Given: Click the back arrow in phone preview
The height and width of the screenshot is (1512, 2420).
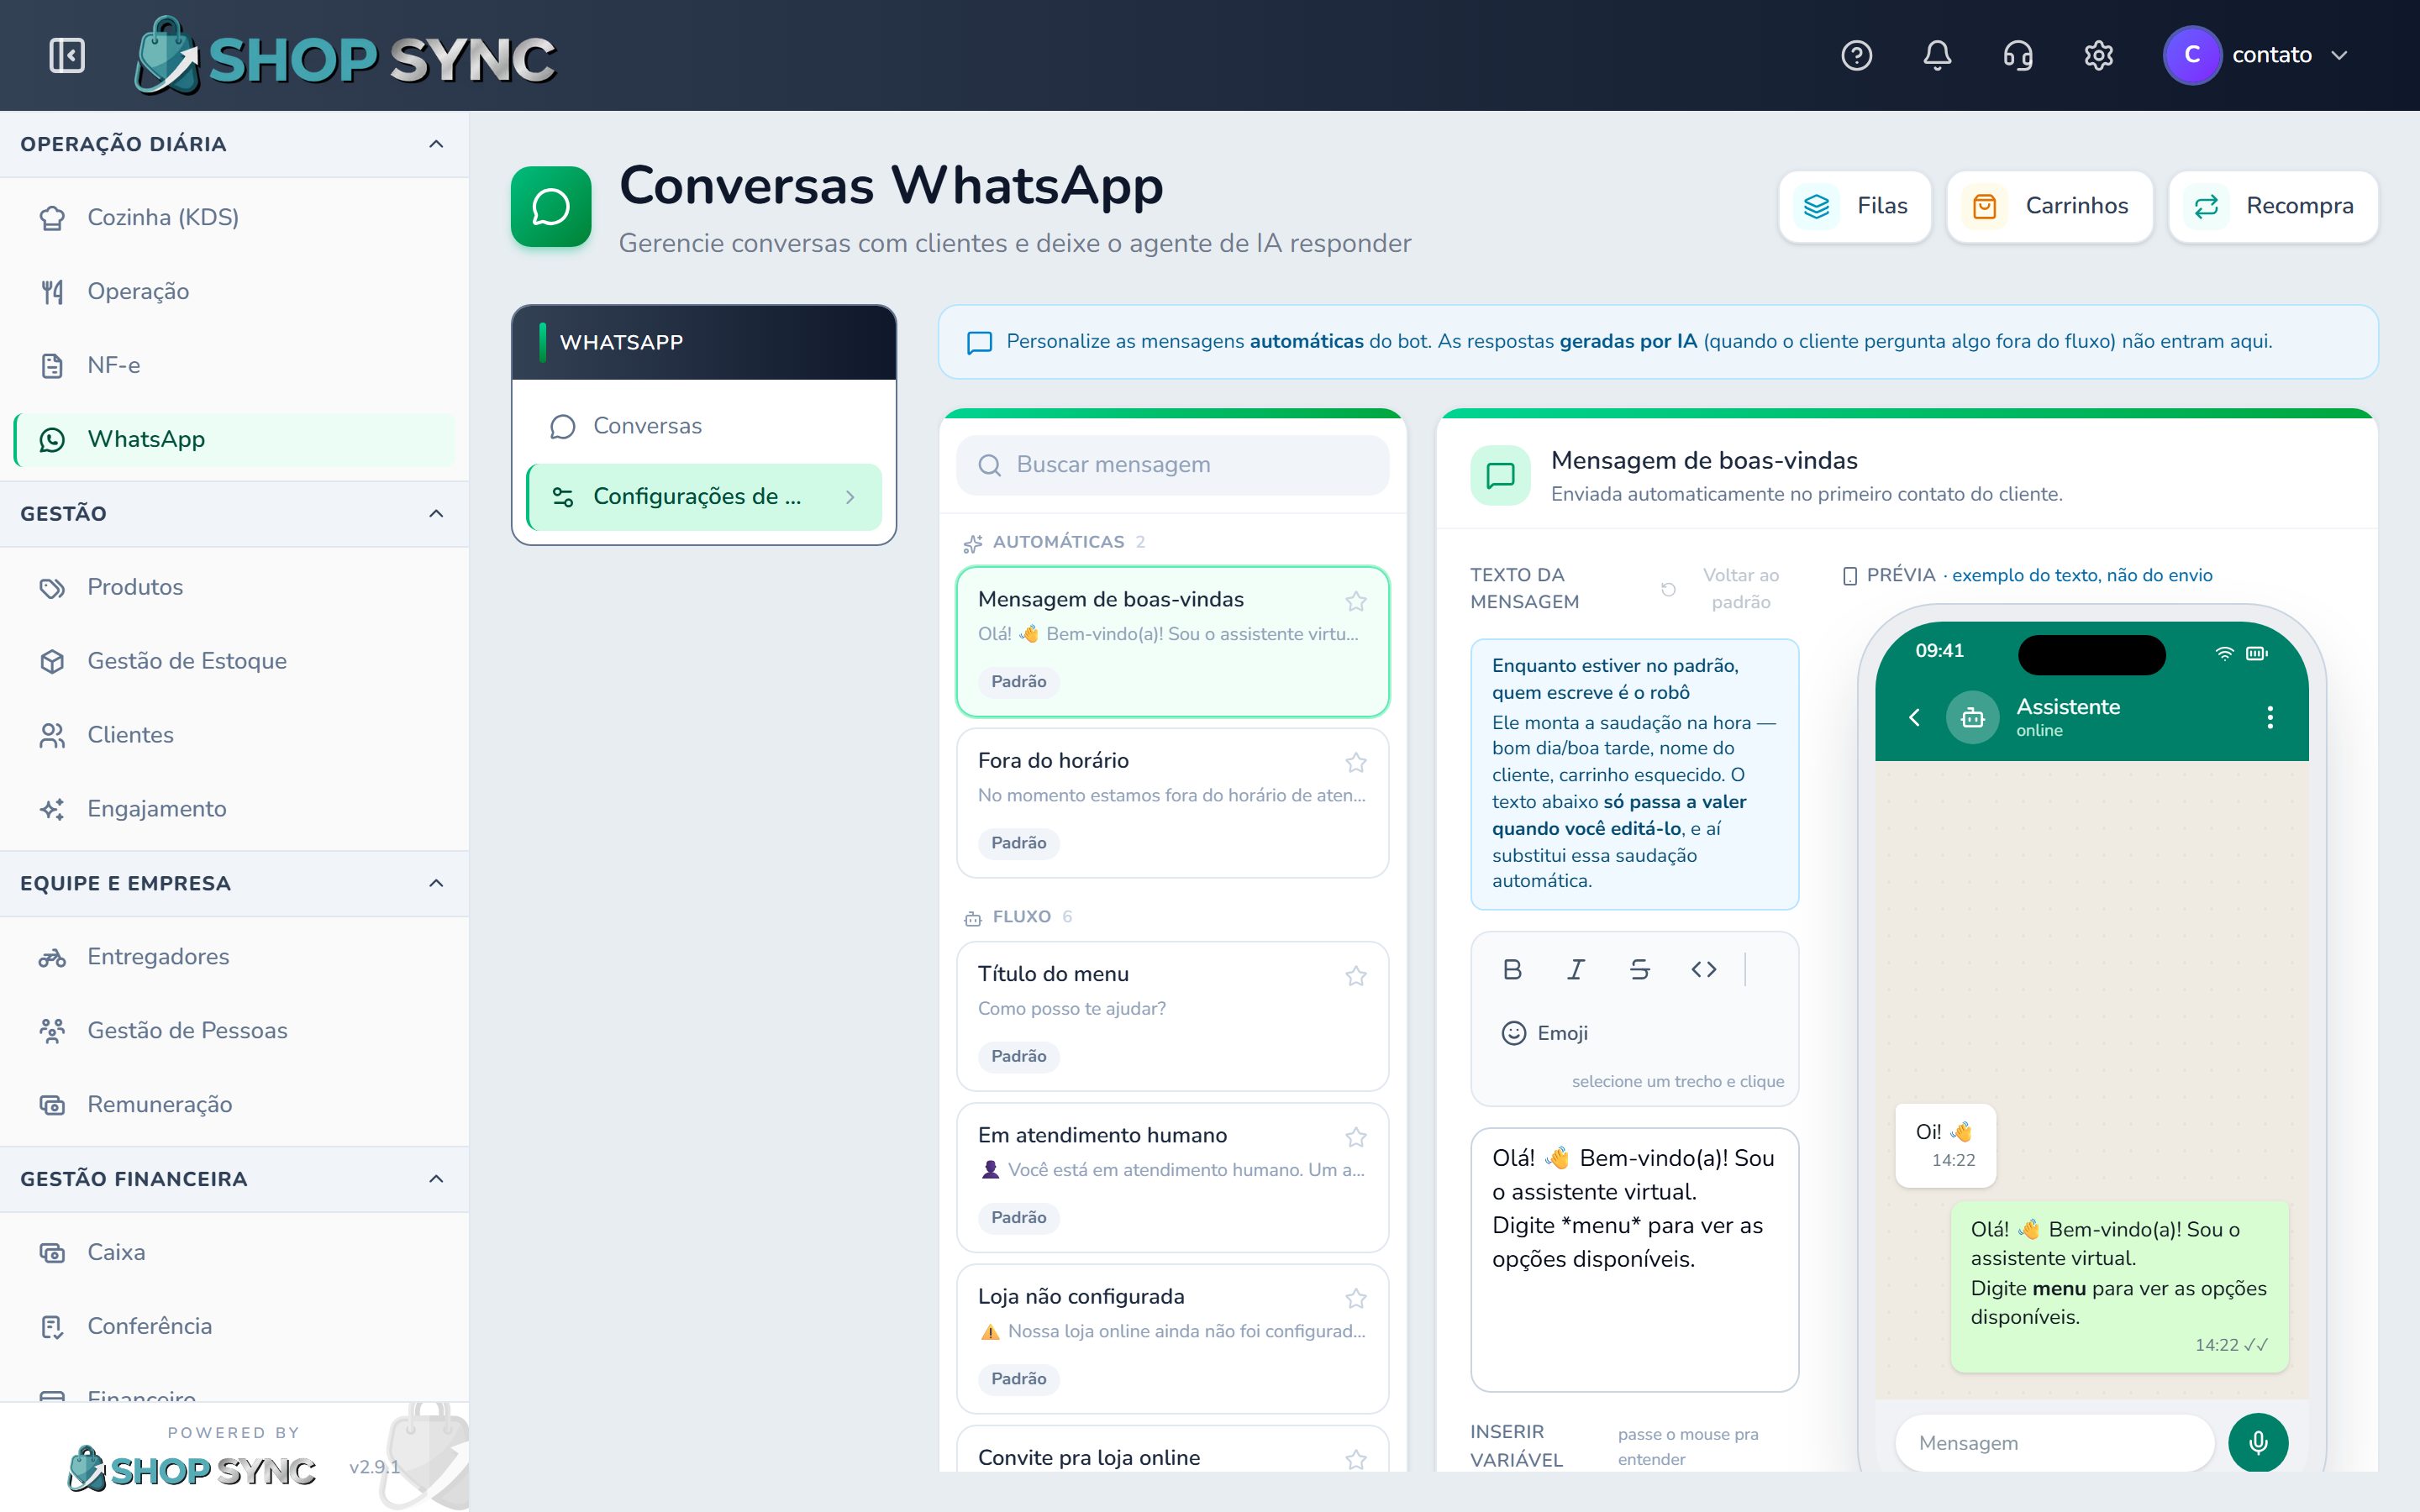Looking at the screenshot, I should (x=1914, y=717).
